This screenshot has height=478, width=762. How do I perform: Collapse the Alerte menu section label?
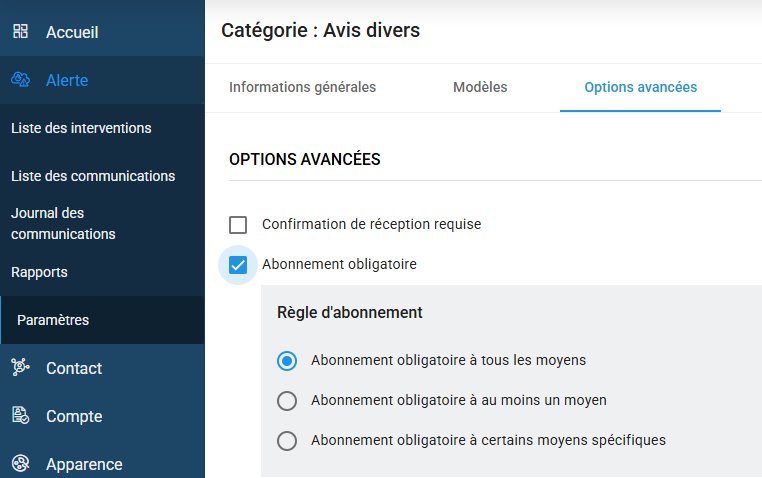pos(67,80)
